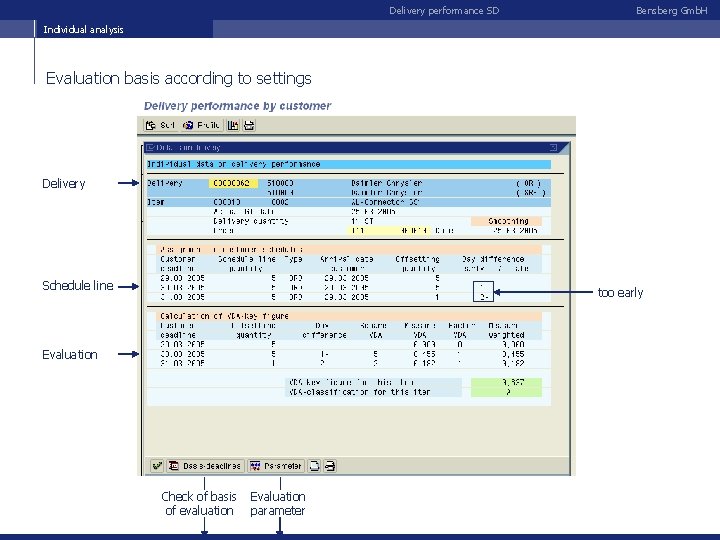Click the print icon in the bottom toolbar

pyautogui.click(x=330, y=466)
